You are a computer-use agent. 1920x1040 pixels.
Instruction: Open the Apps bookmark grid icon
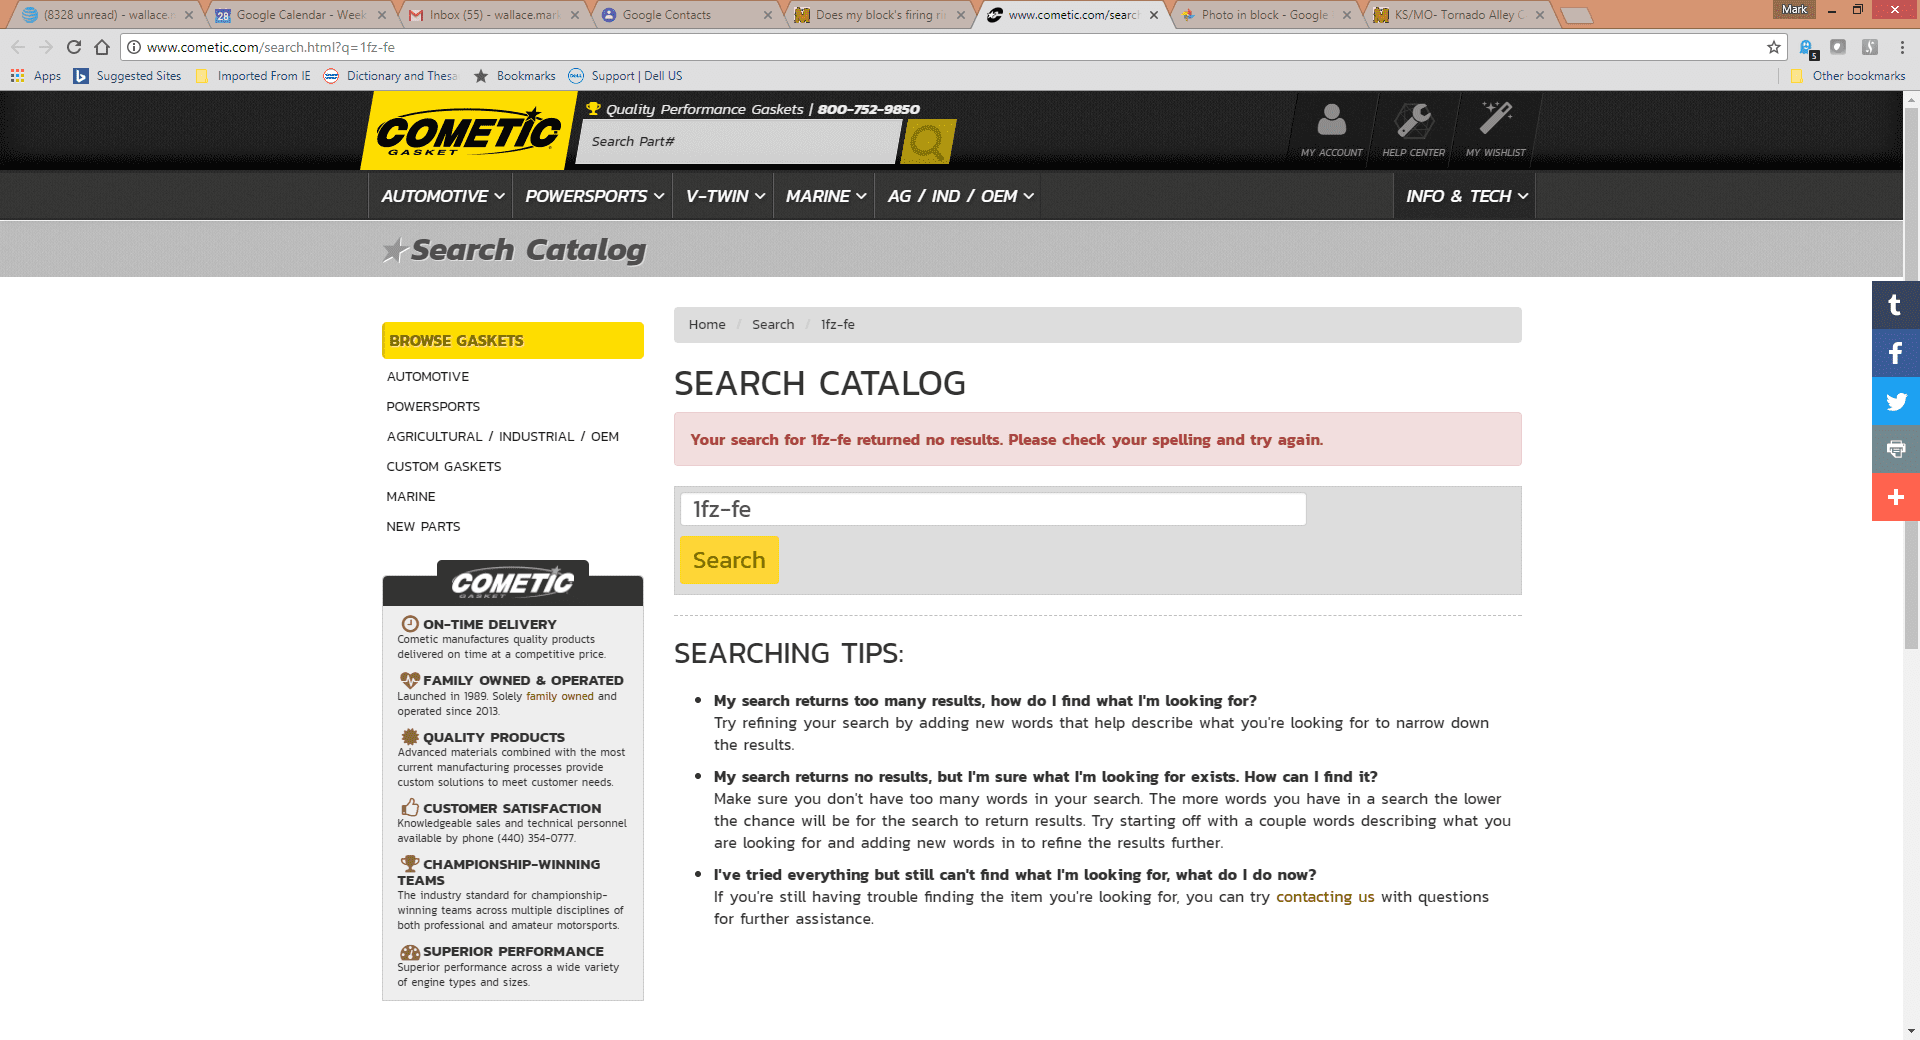[x=18, y=76]
